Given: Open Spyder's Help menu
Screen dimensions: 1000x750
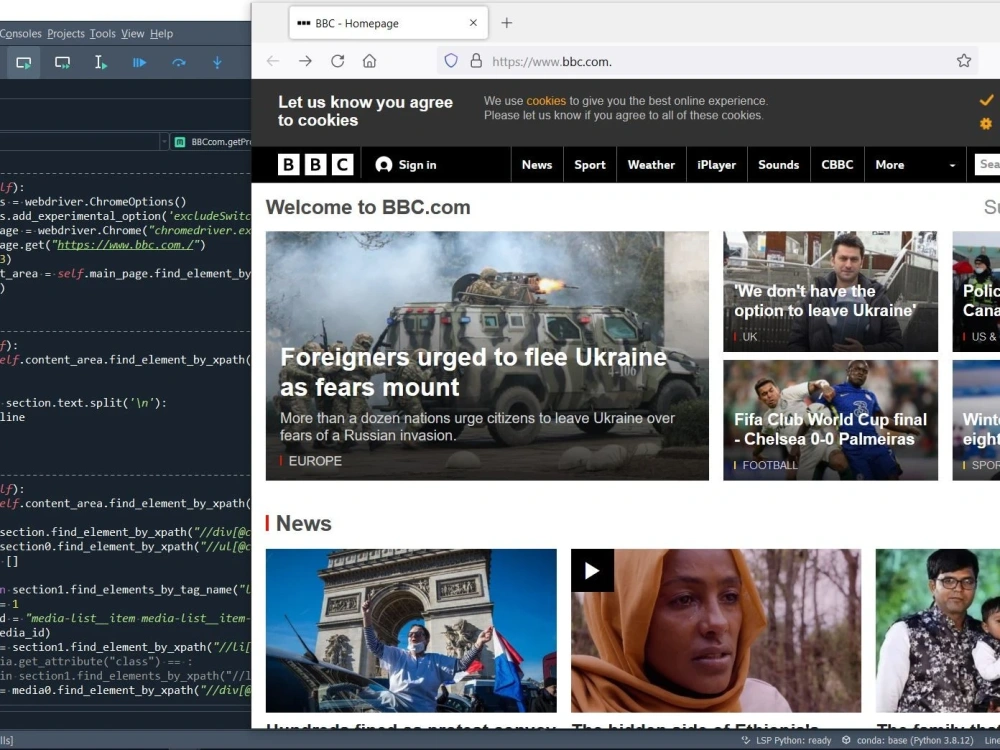Looking at the screenshot, I should 161,34.
